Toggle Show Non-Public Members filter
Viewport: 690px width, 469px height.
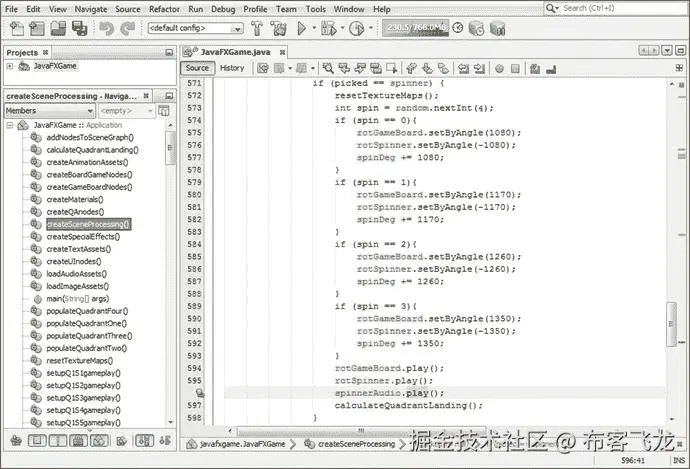tap(78, 440)
